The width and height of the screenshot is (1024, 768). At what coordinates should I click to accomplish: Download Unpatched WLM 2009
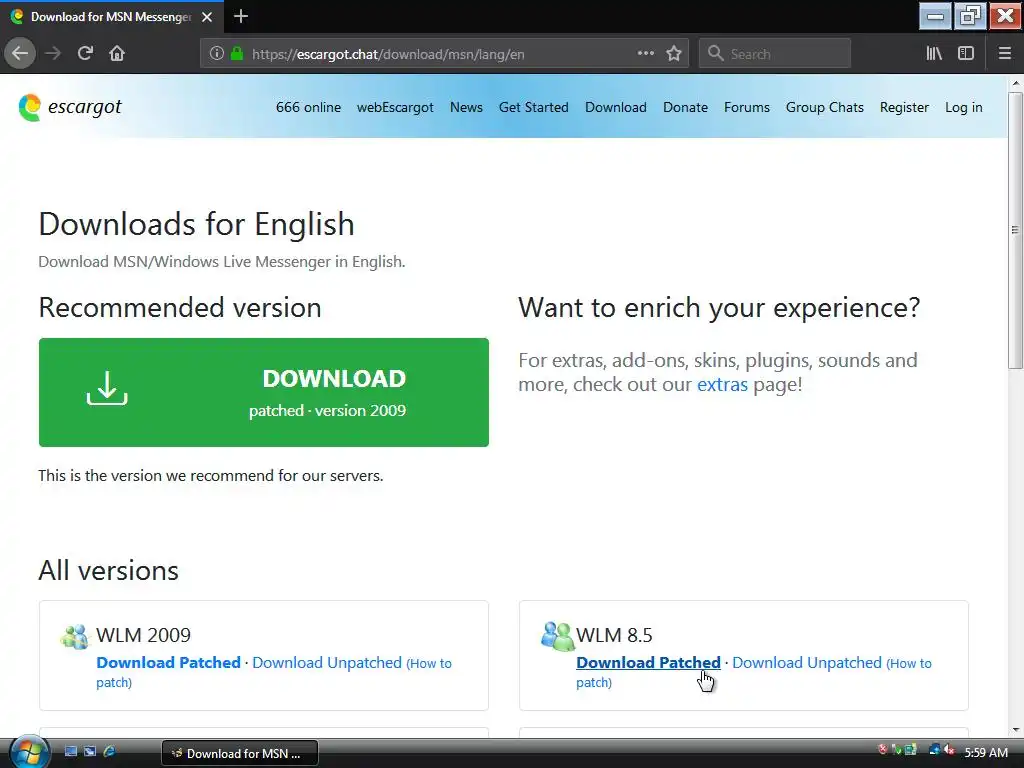point(327,662)
